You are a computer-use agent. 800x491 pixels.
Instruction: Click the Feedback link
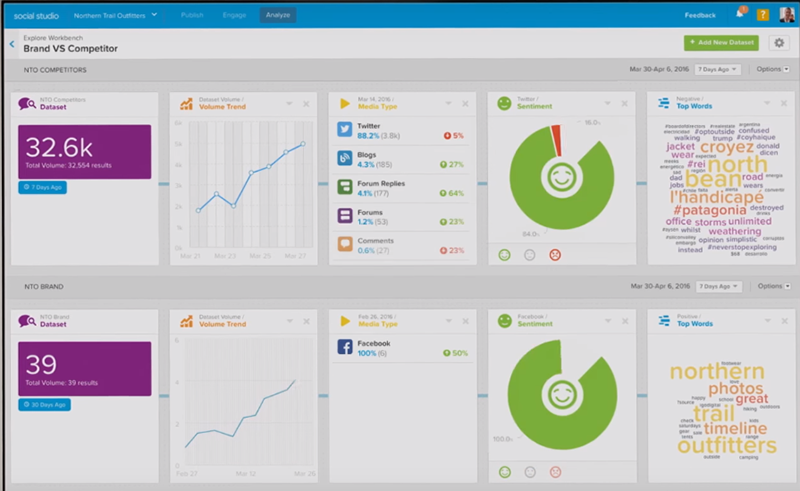tap(700, 15)
